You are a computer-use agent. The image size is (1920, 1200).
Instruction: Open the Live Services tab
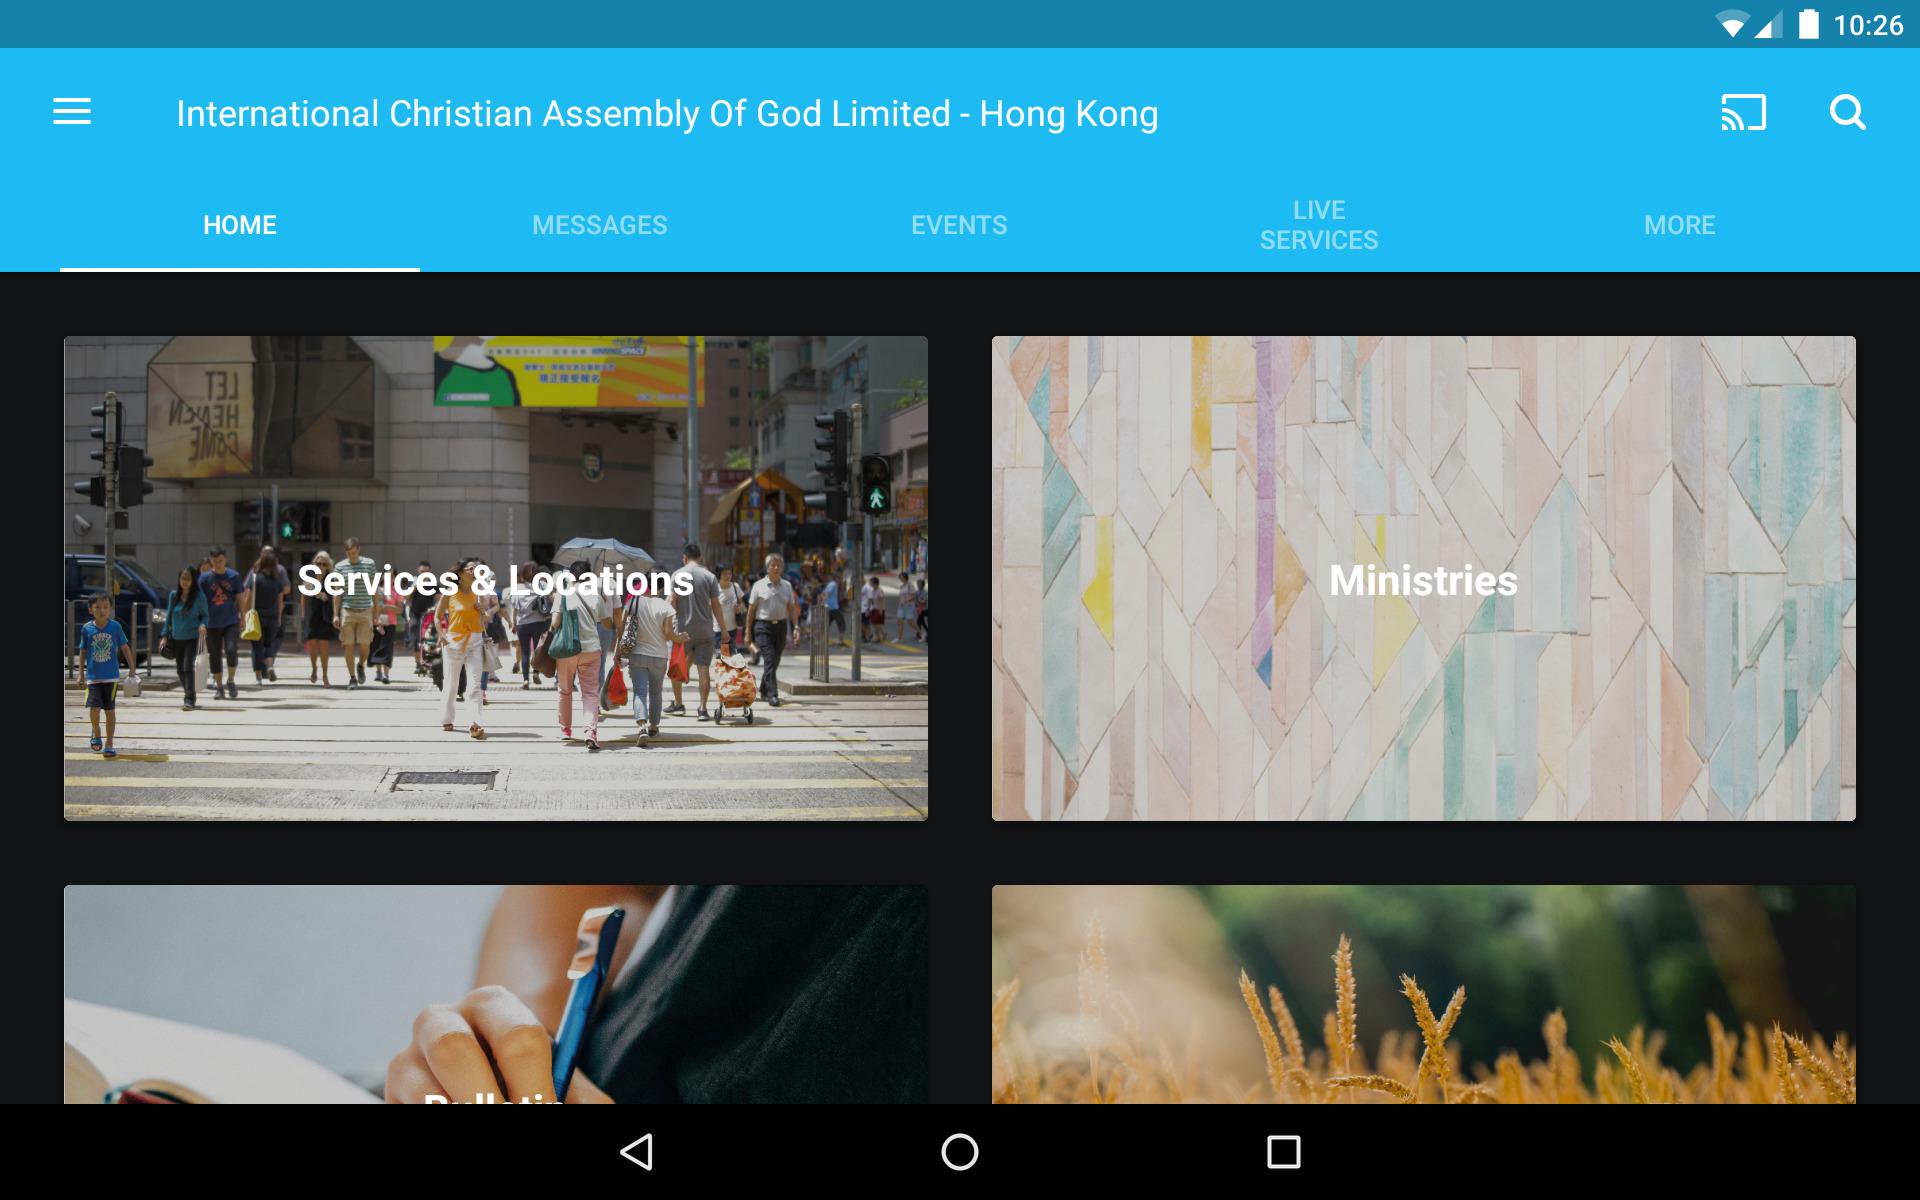coord(1319,225)
